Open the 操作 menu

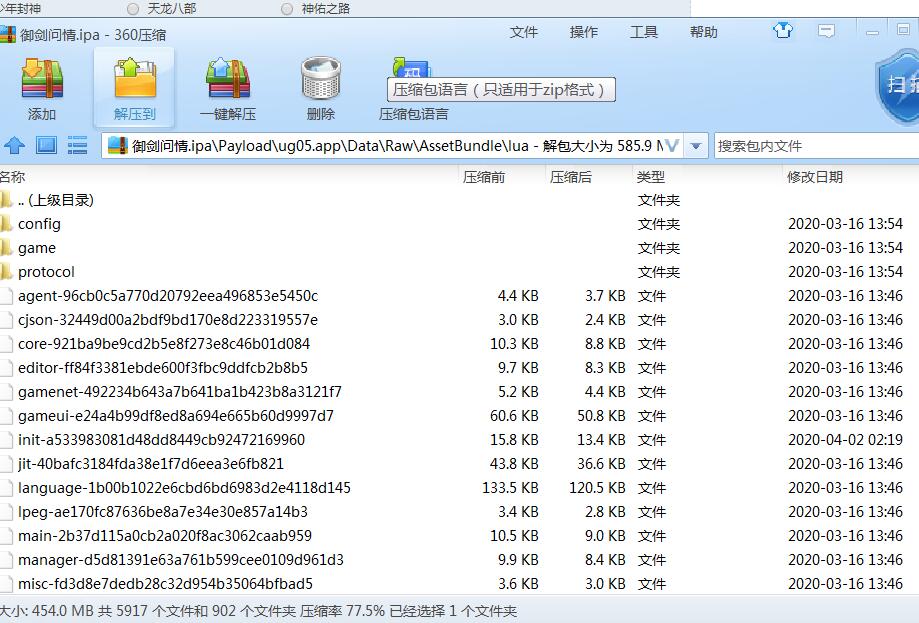click(584, 32)
